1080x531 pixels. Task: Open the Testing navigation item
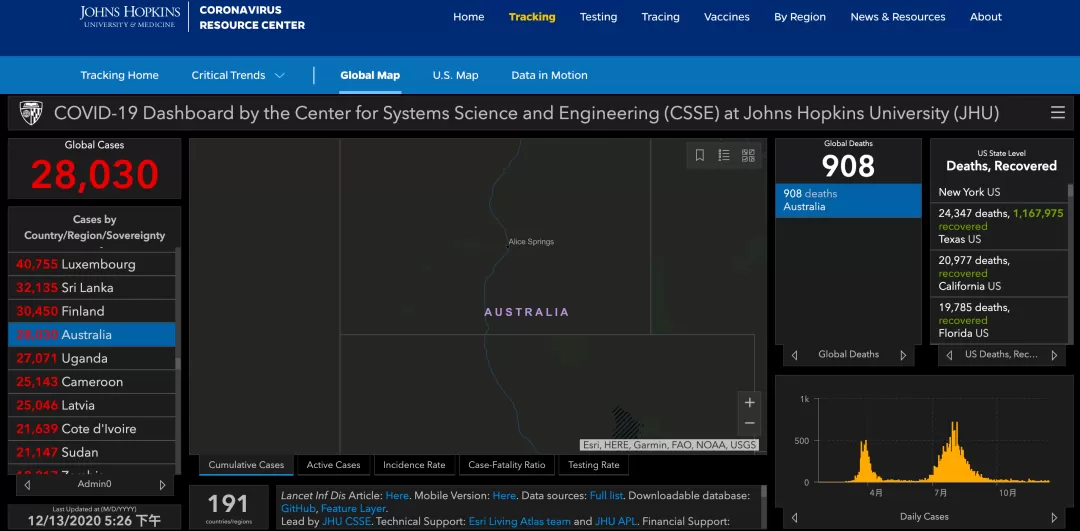coord(599,17)
